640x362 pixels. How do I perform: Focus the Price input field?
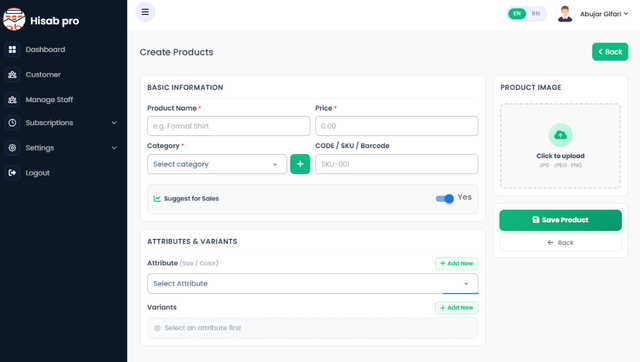[396, 126]
